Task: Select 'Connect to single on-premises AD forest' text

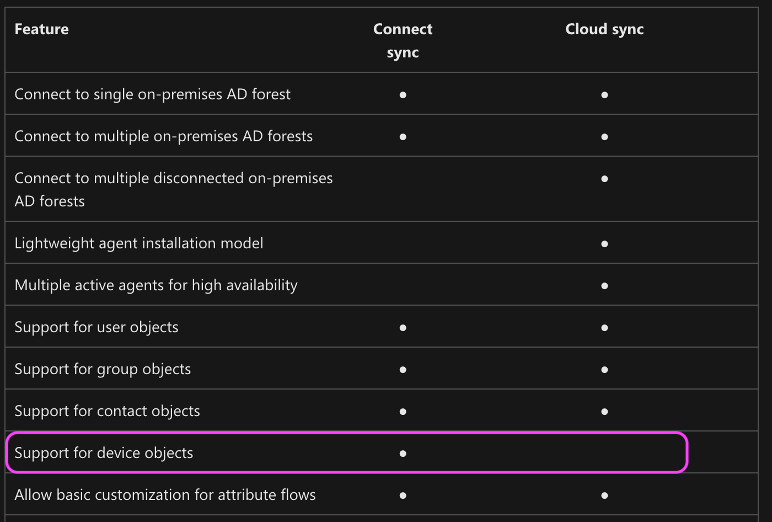Action: [152, 94]
